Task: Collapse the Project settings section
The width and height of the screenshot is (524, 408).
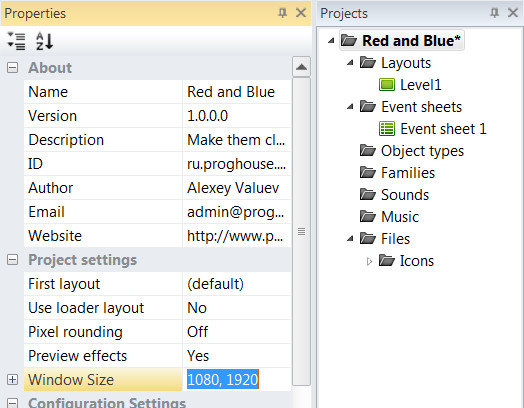Action: pyautogui.click(x=12, y=260)
